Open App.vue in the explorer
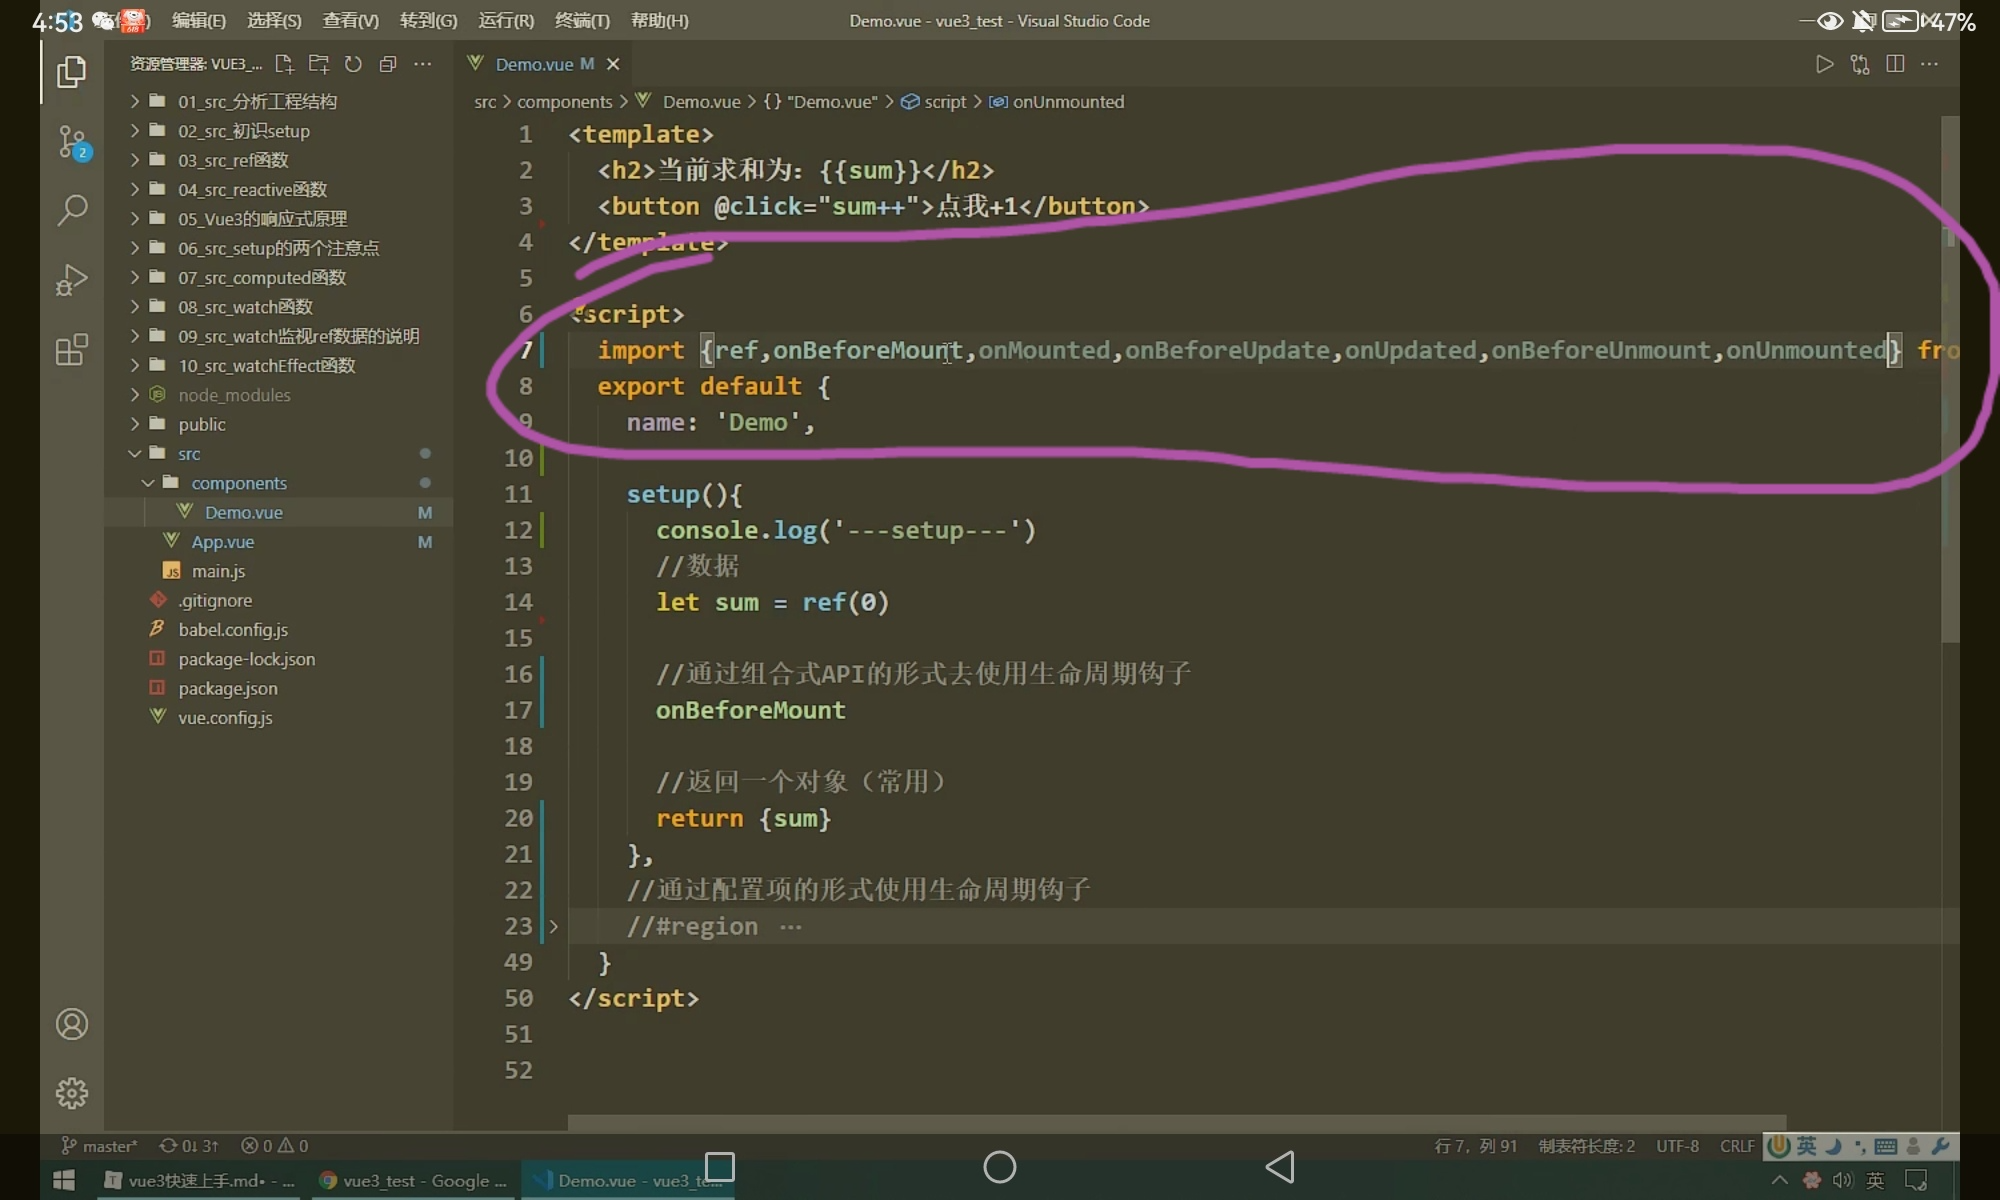Screen dimensions: 2000x1200 (222, 541)
